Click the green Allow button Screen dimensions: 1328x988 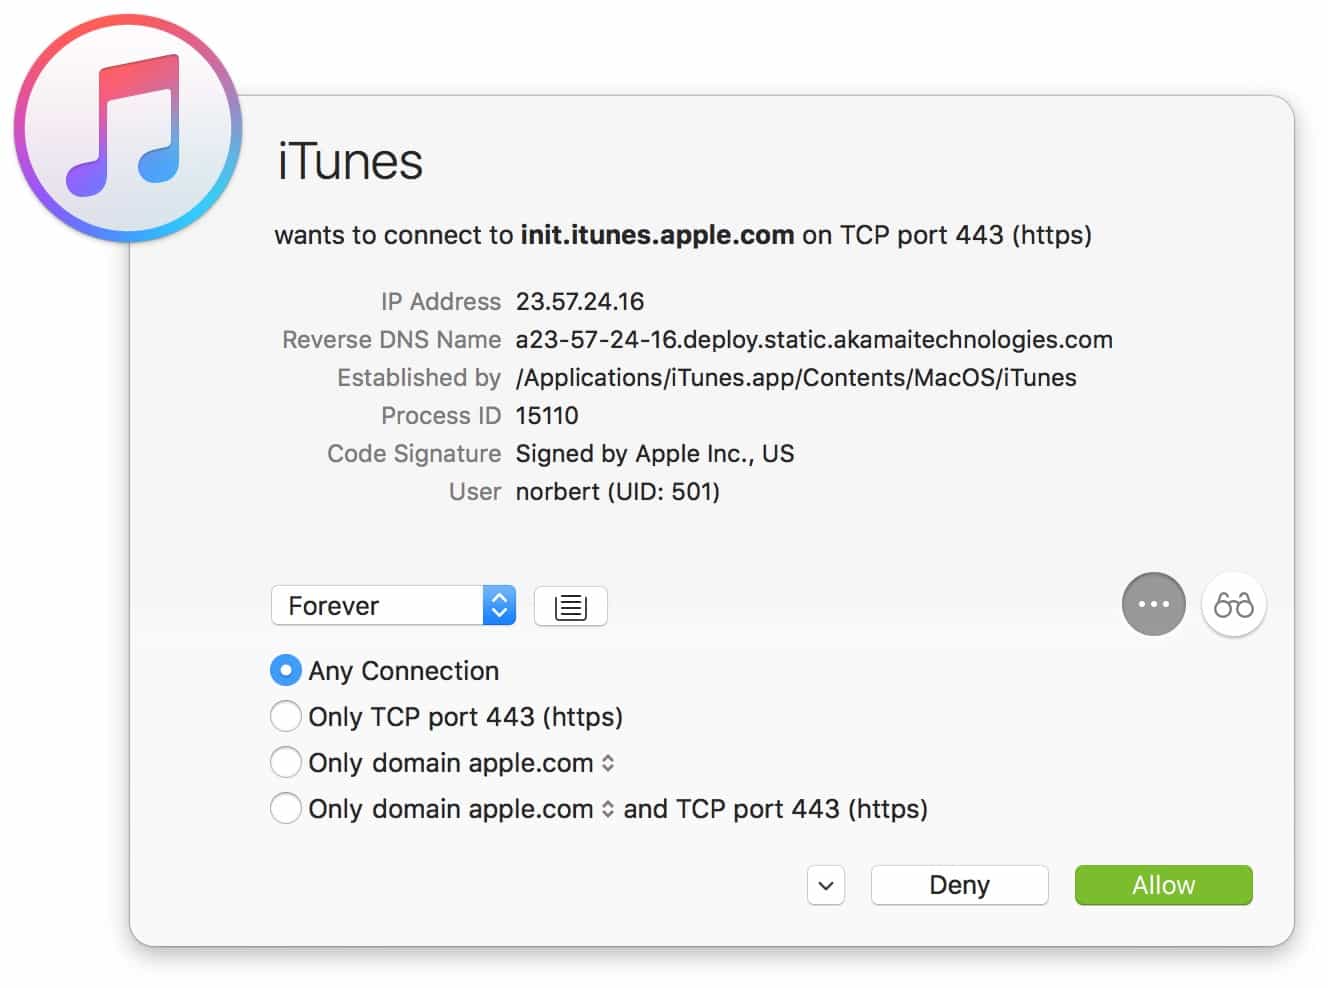point(1163,885)
